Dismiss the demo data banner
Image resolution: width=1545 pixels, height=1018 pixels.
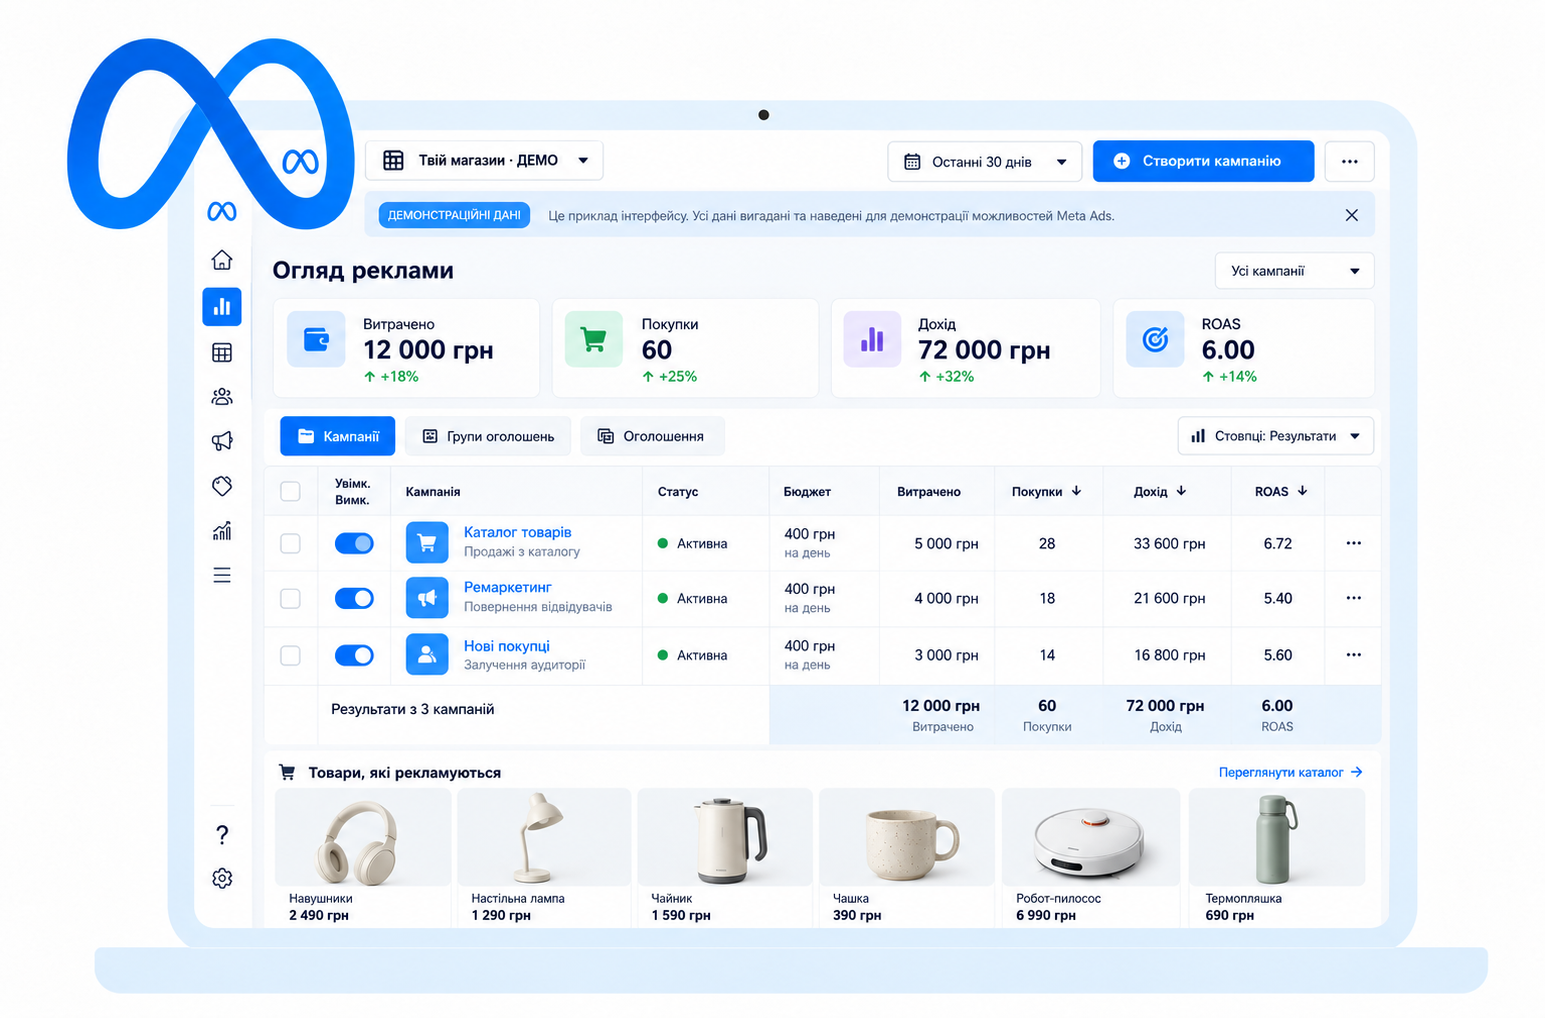click(x=1351, y=215)
